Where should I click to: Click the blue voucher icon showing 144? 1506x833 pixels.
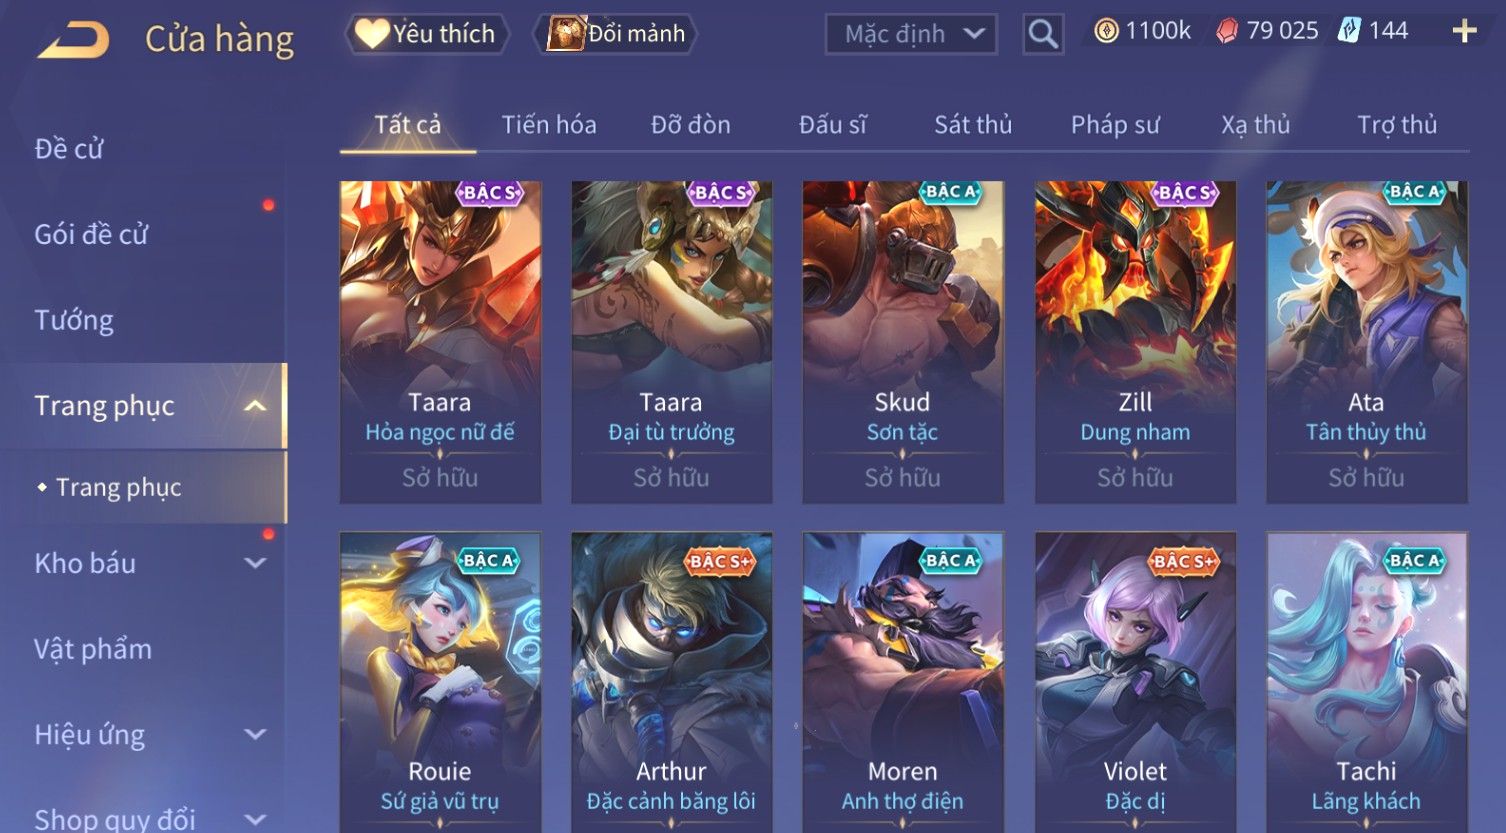click(x=1349, y=31)
